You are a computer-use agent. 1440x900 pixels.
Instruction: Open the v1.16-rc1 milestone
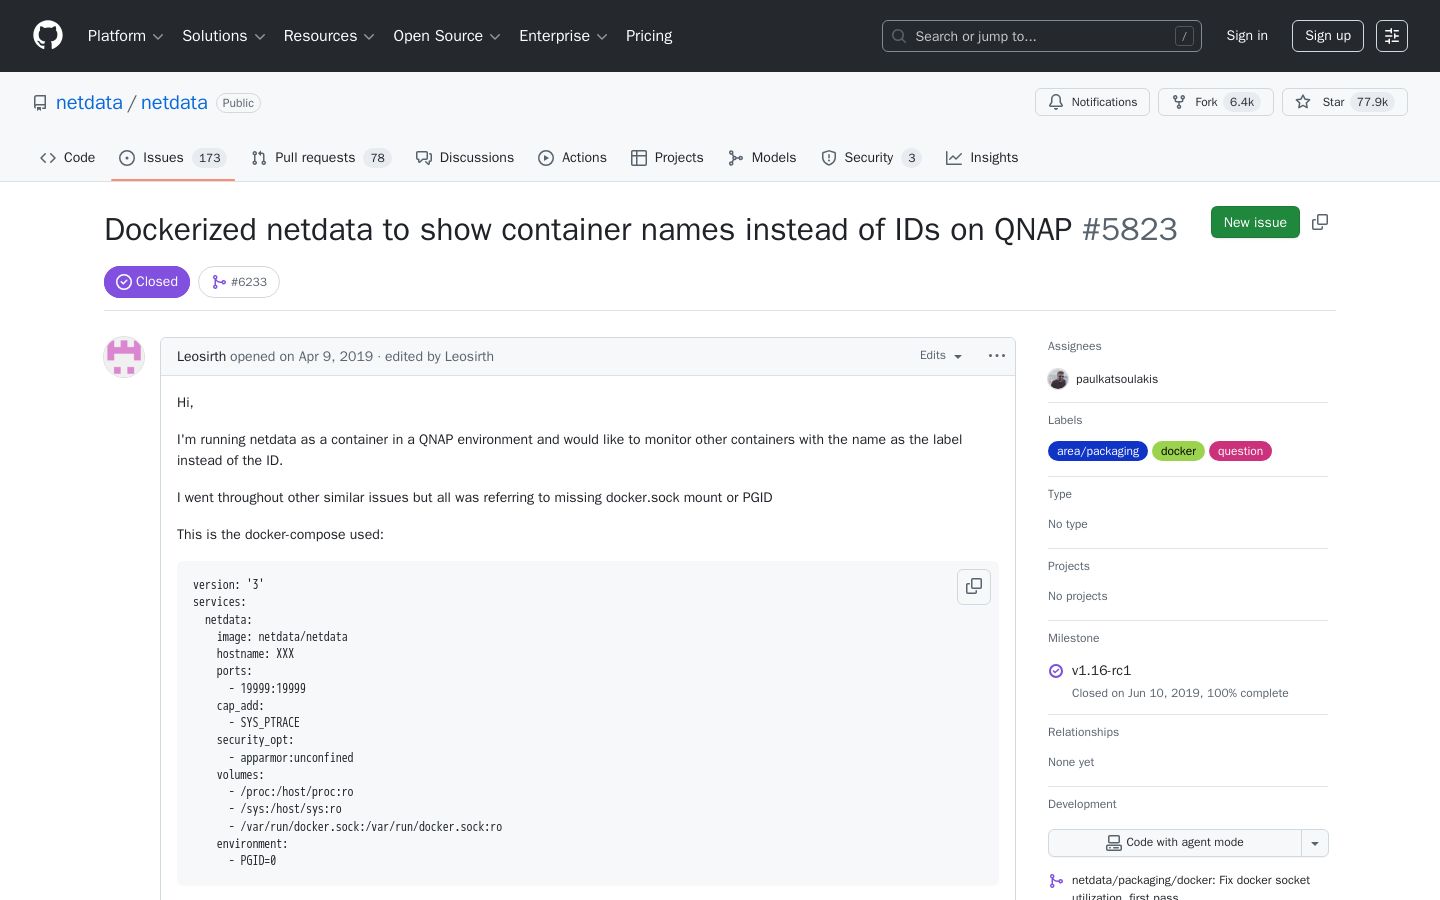click(1101, 671)
